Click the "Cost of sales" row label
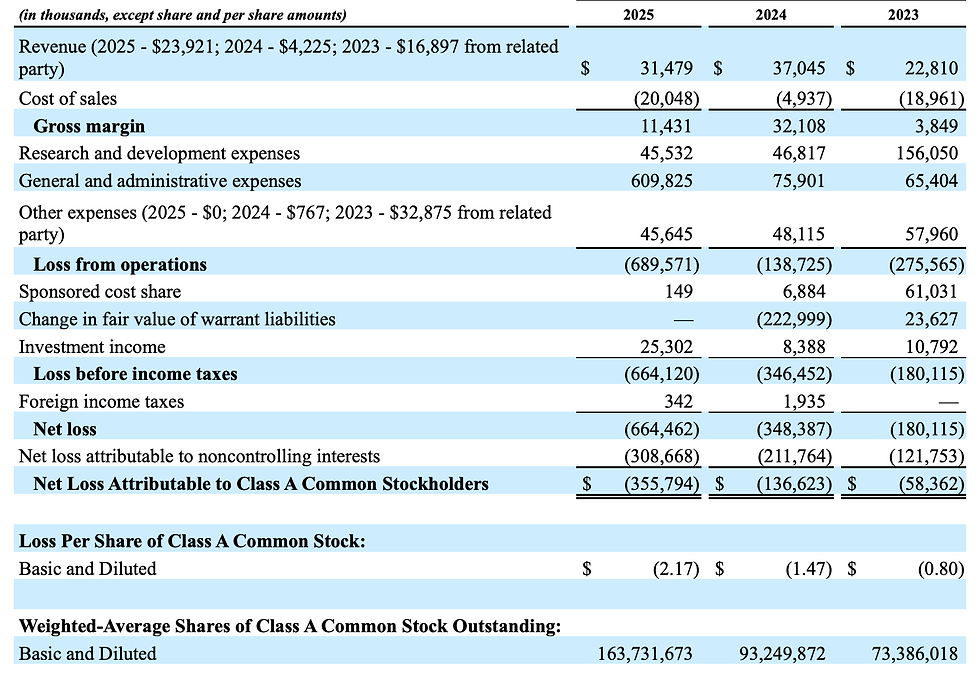 [68, 99]
